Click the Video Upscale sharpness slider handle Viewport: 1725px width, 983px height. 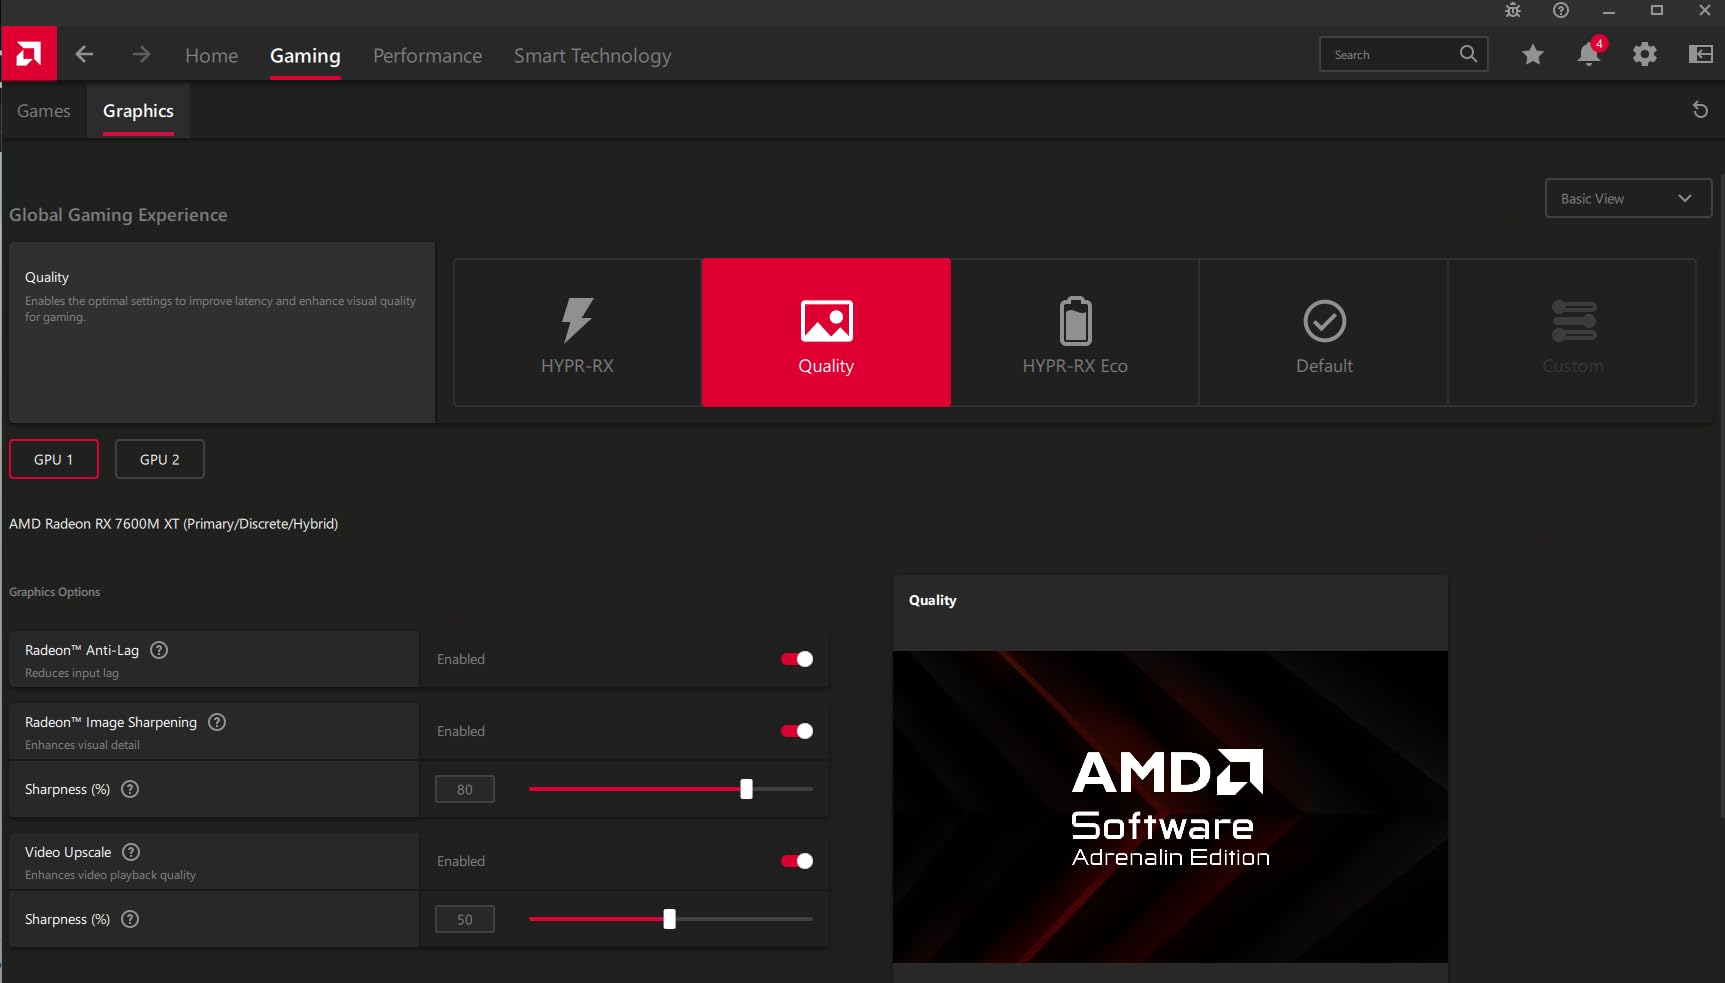(x=670, y=919)
